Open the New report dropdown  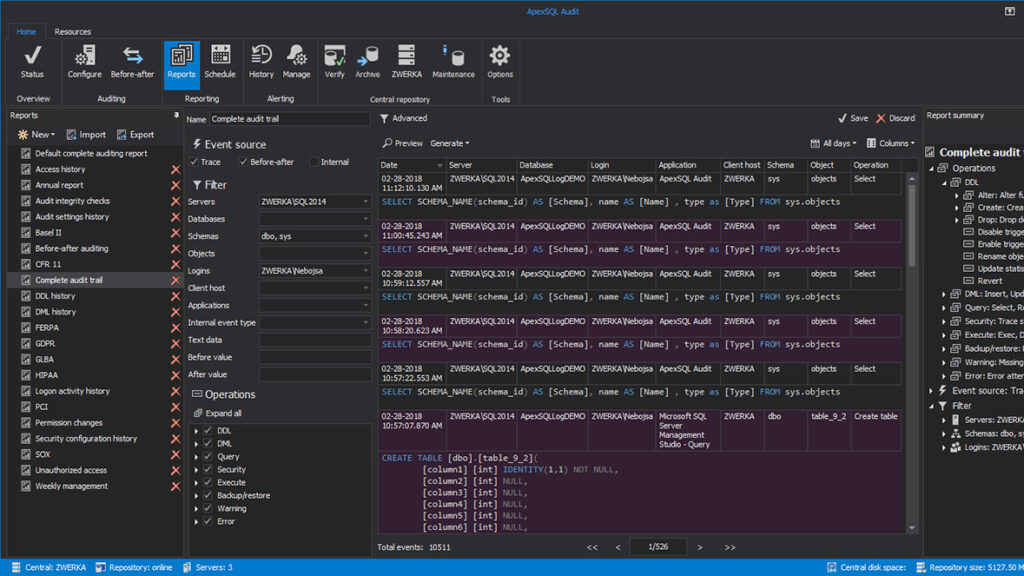pyautogui.click(x=47, y=134)
